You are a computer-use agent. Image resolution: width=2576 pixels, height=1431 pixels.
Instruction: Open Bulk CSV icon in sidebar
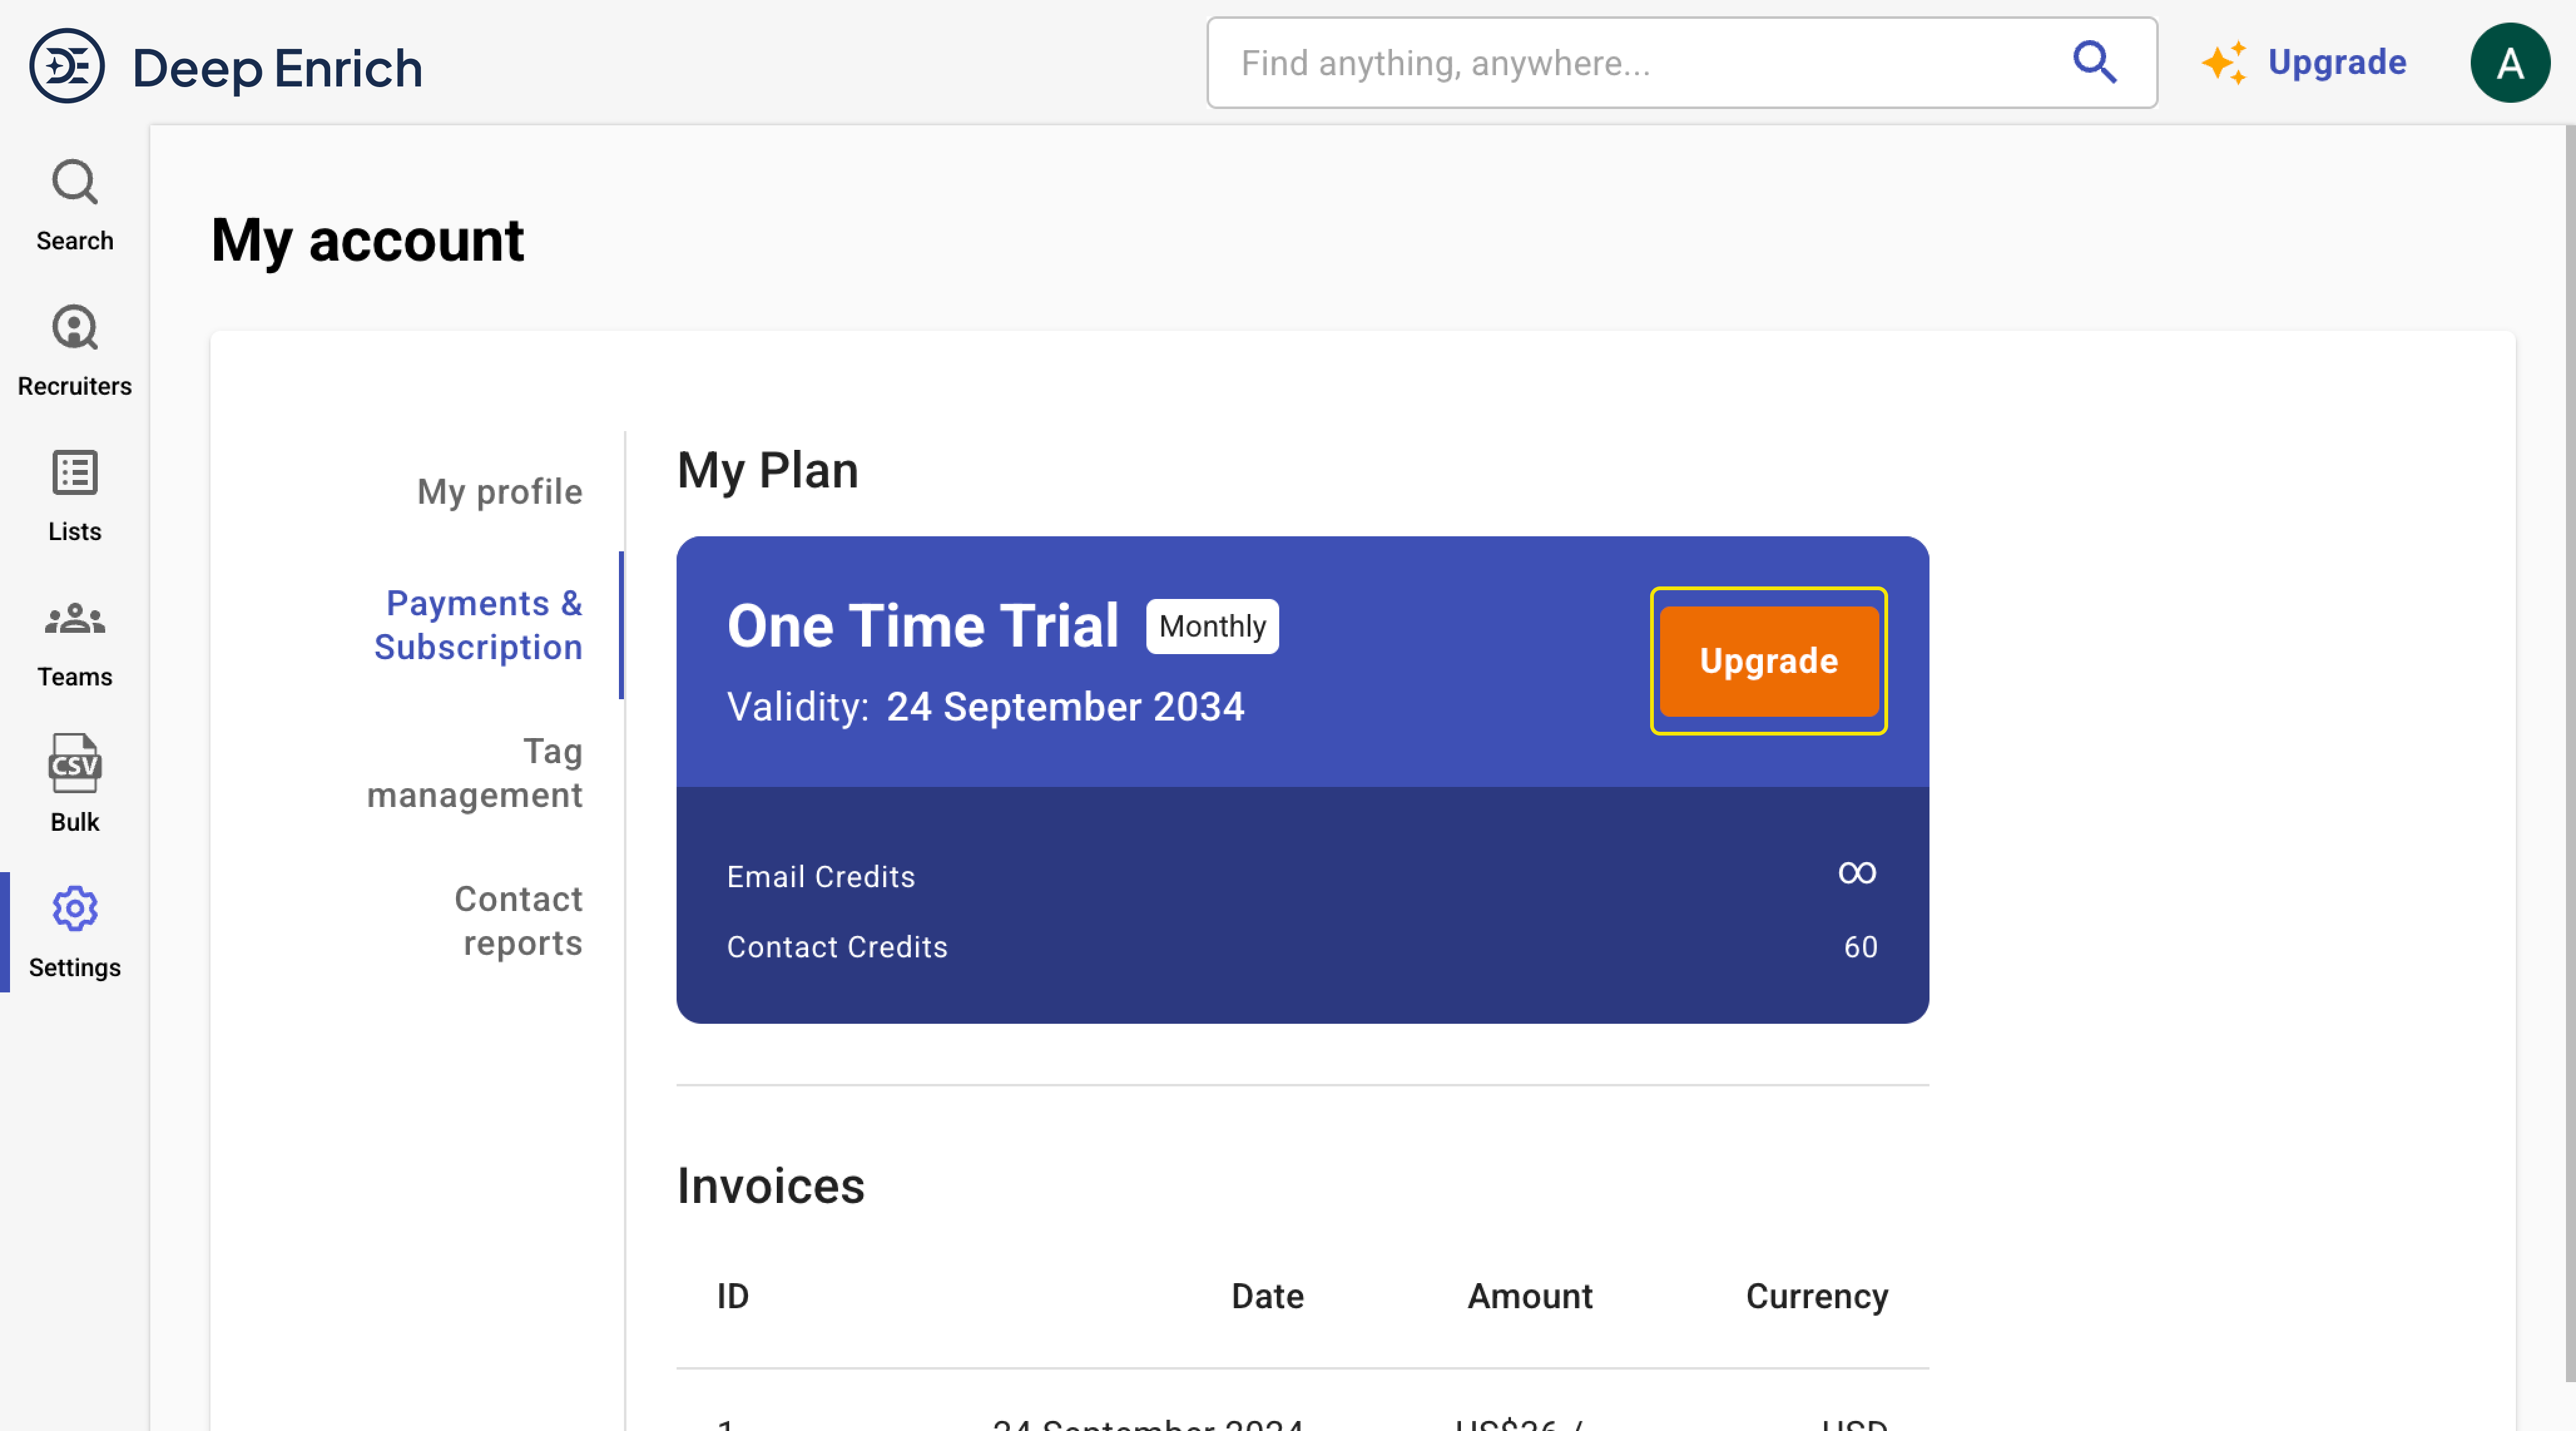tap(75, 765)
